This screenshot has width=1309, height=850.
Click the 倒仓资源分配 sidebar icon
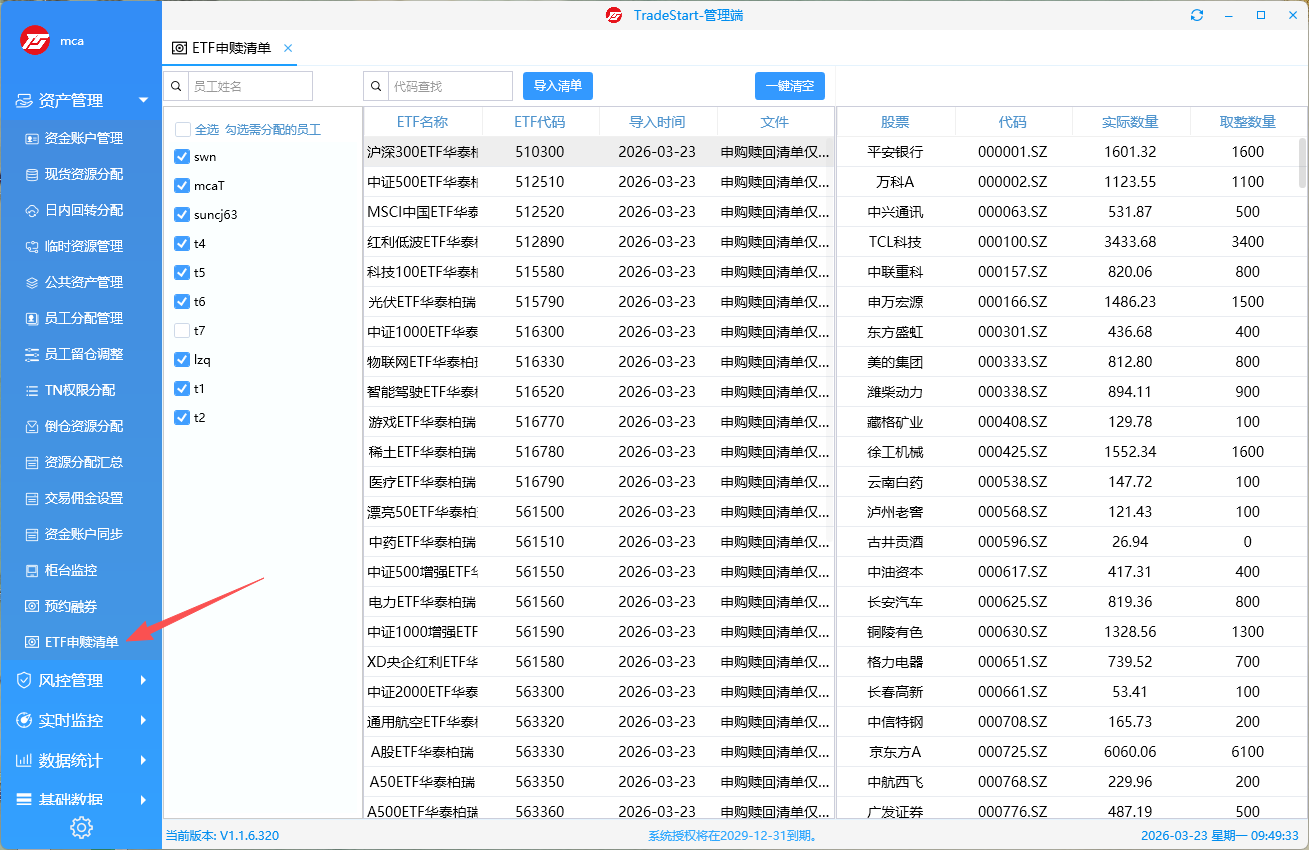[32, 426]
